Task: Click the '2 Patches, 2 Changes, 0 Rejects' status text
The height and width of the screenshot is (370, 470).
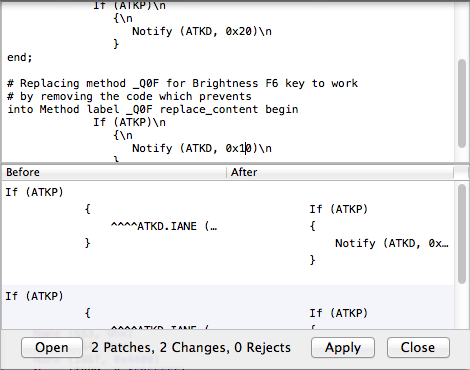Action: tap(191, 348)
